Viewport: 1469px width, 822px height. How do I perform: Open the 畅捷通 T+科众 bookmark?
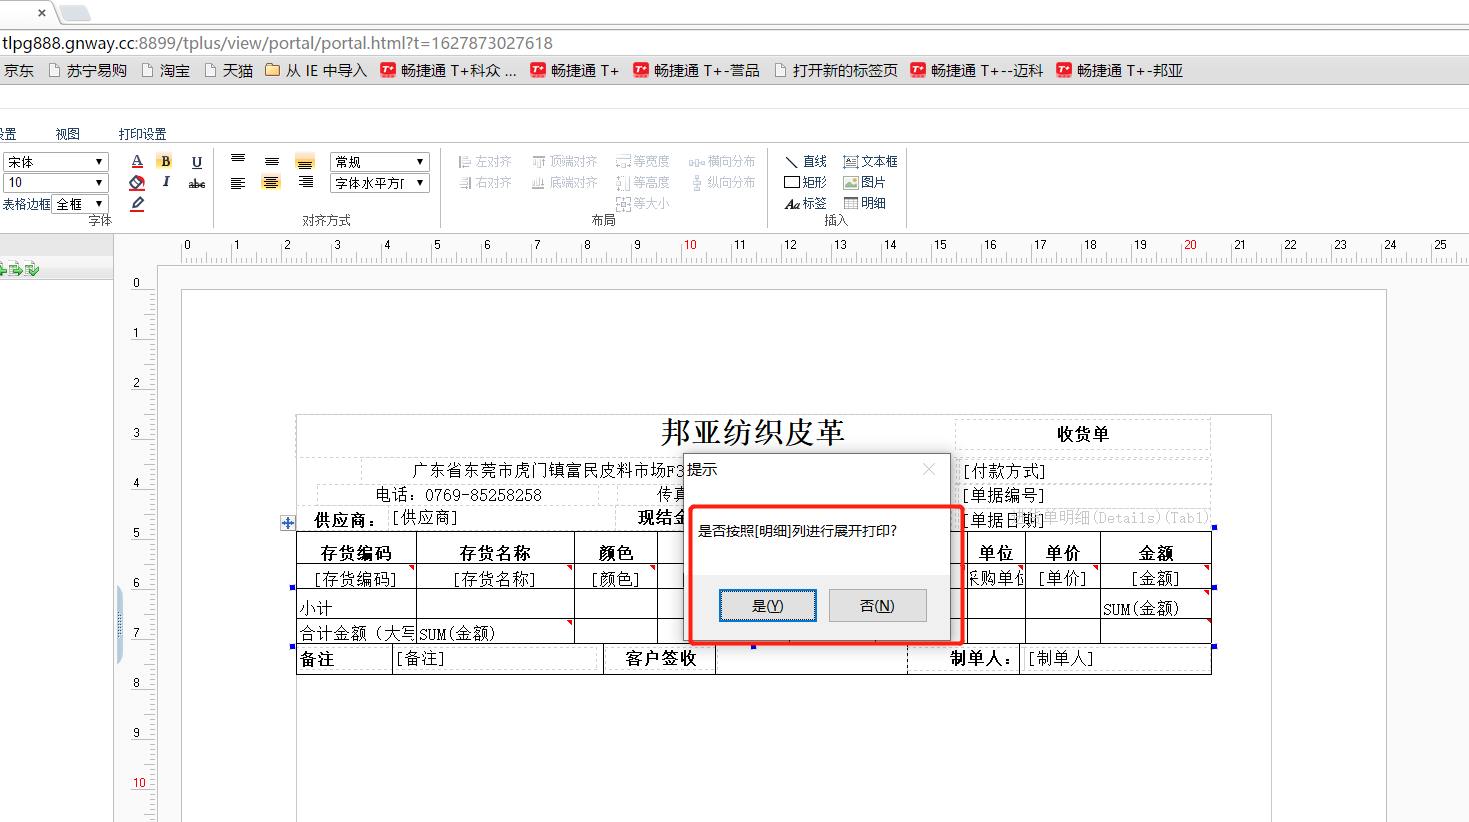[x=449, y=70]
